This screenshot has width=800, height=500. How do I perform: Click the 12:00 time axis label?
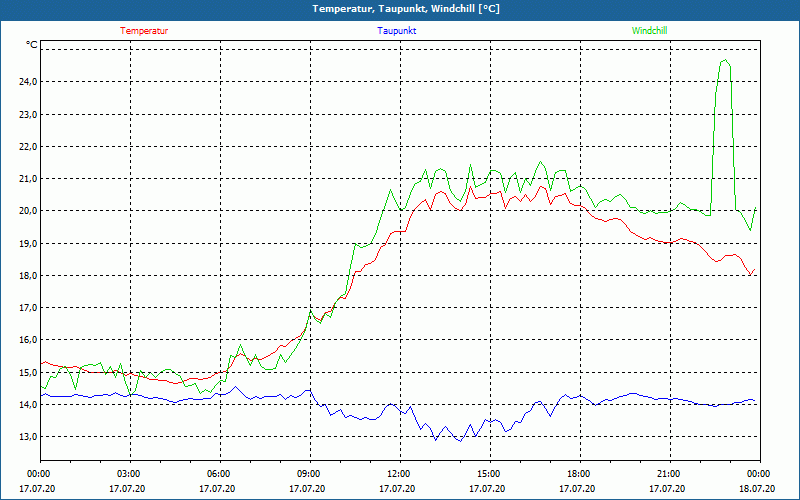tap(400, 474)
